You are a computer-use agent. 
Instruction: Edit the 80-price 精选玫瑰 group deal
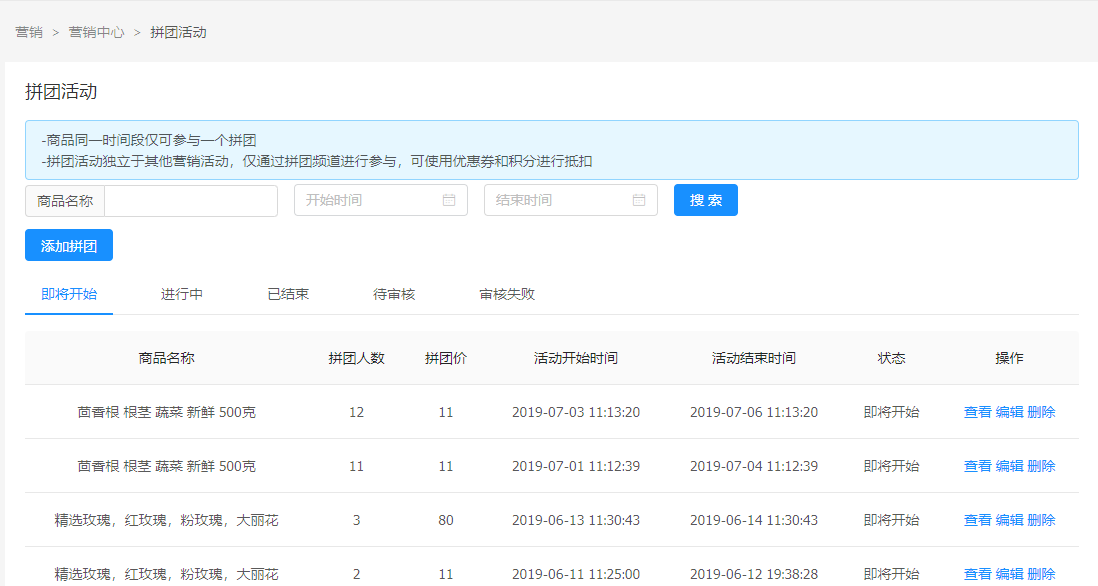click(x=1009, y=520)
